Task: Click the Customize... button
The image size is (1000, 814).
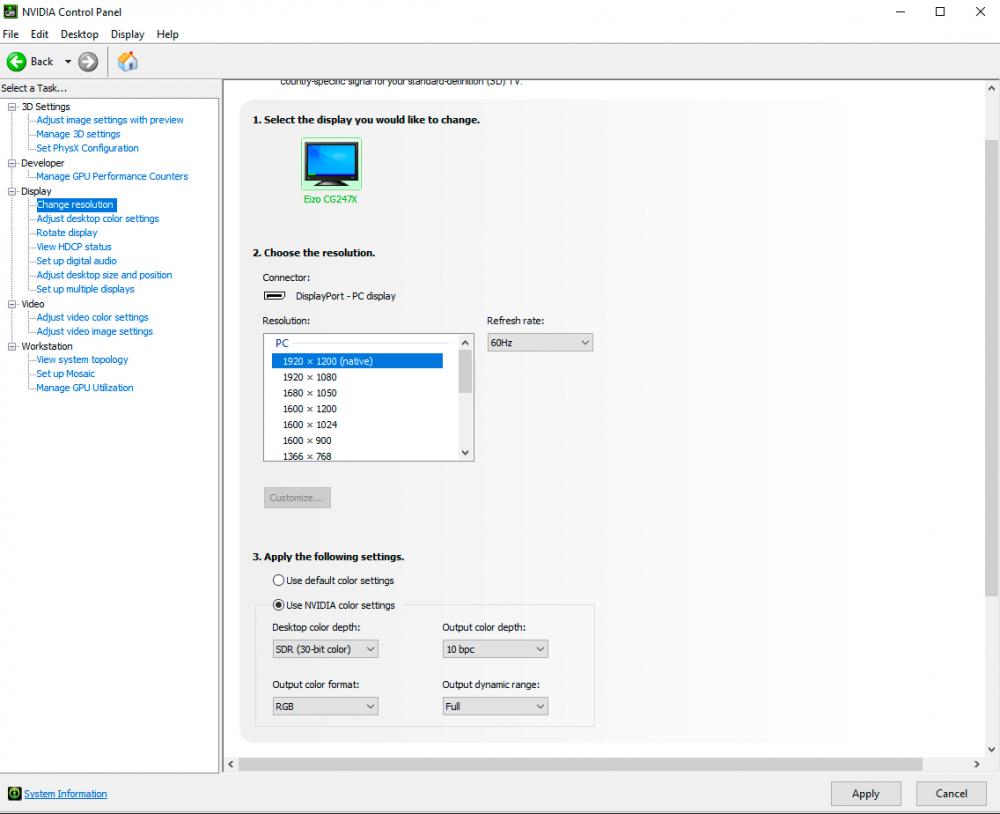Action: 297,498
